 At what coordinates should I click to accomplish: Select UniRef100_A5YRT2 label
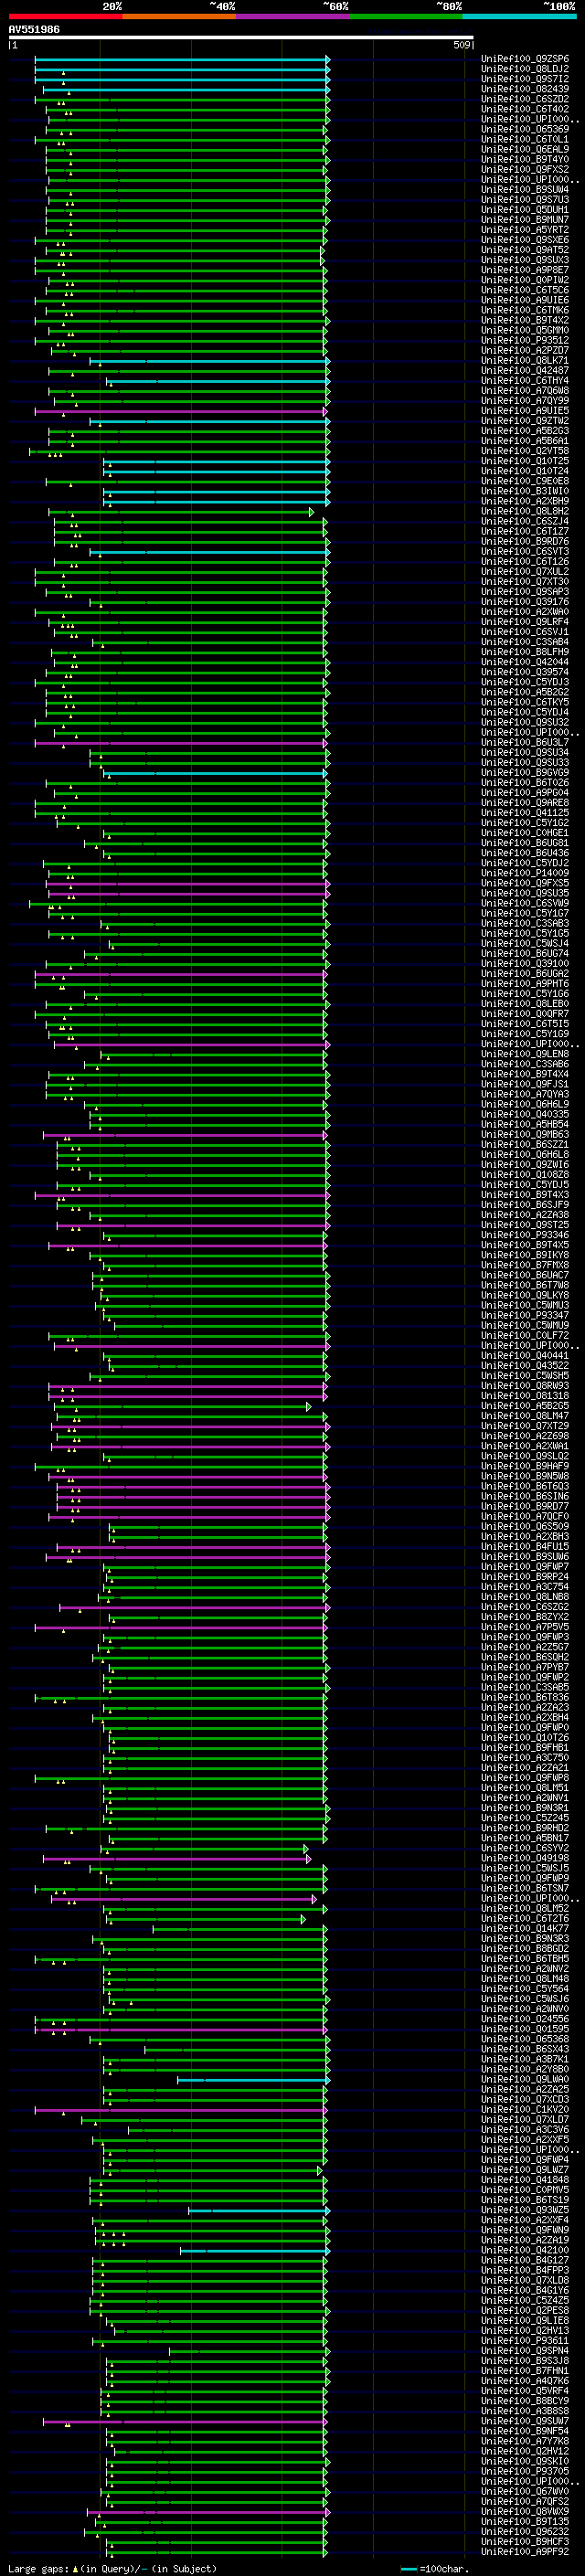tap(525, 230)
